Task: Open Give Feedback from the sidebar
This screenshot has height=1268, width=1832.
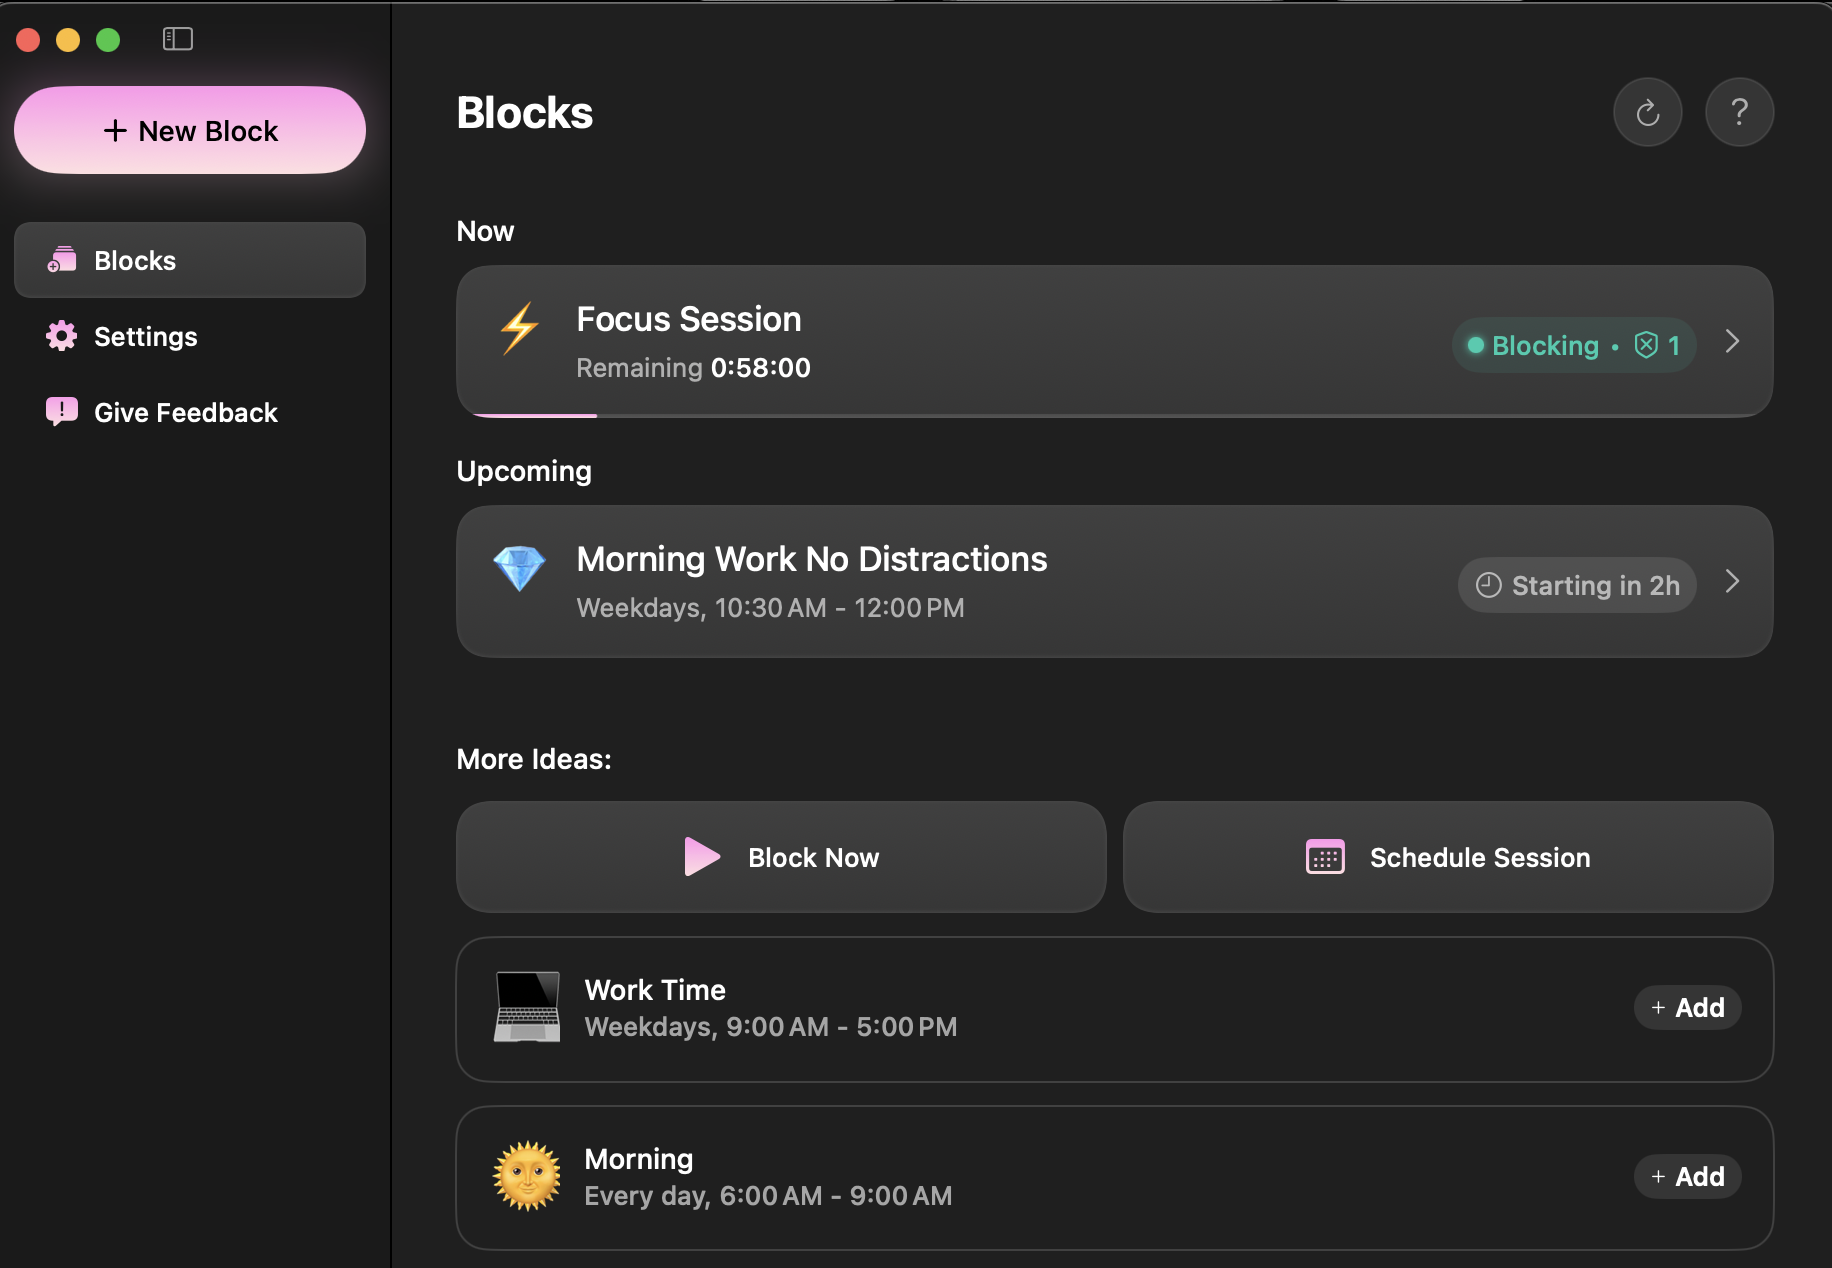Action: [x=190, y=412]
